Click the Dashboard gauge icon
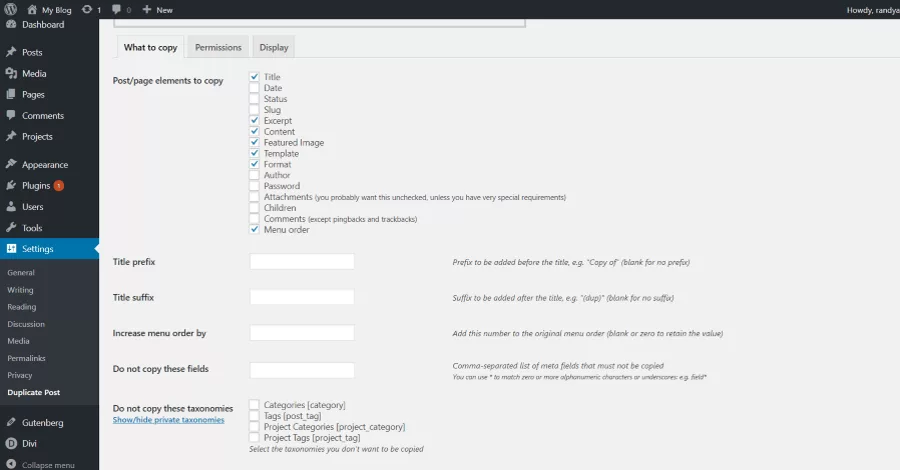 (x=11, y=25)
